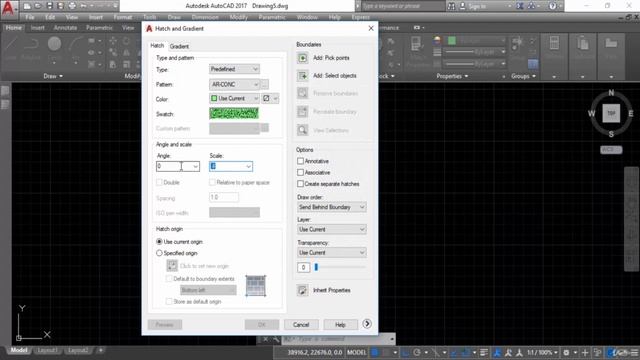Screen dimensions: 640x360
Task: Click the customization menu icon in status bar
Action: (634, 352)
